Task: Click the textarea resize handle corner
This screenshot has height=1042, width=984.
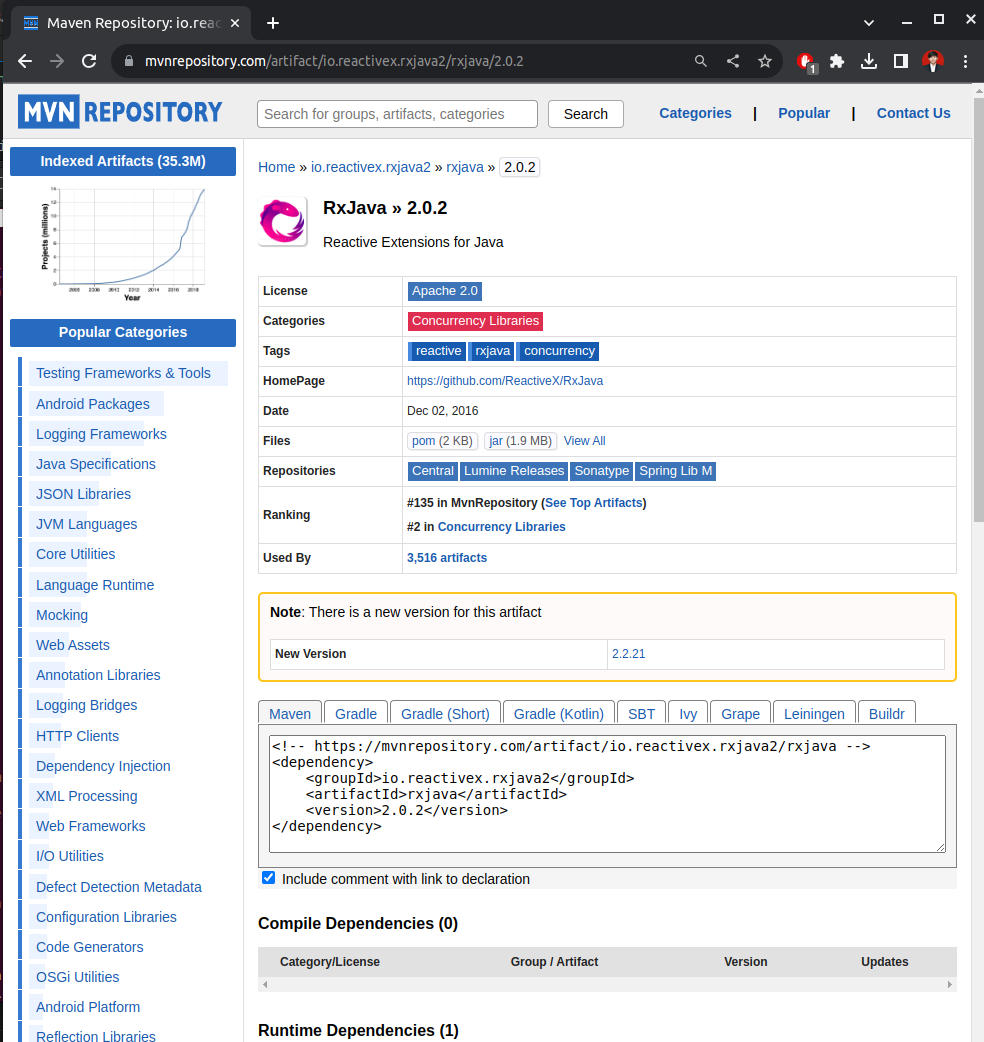Action: [940, 847]
